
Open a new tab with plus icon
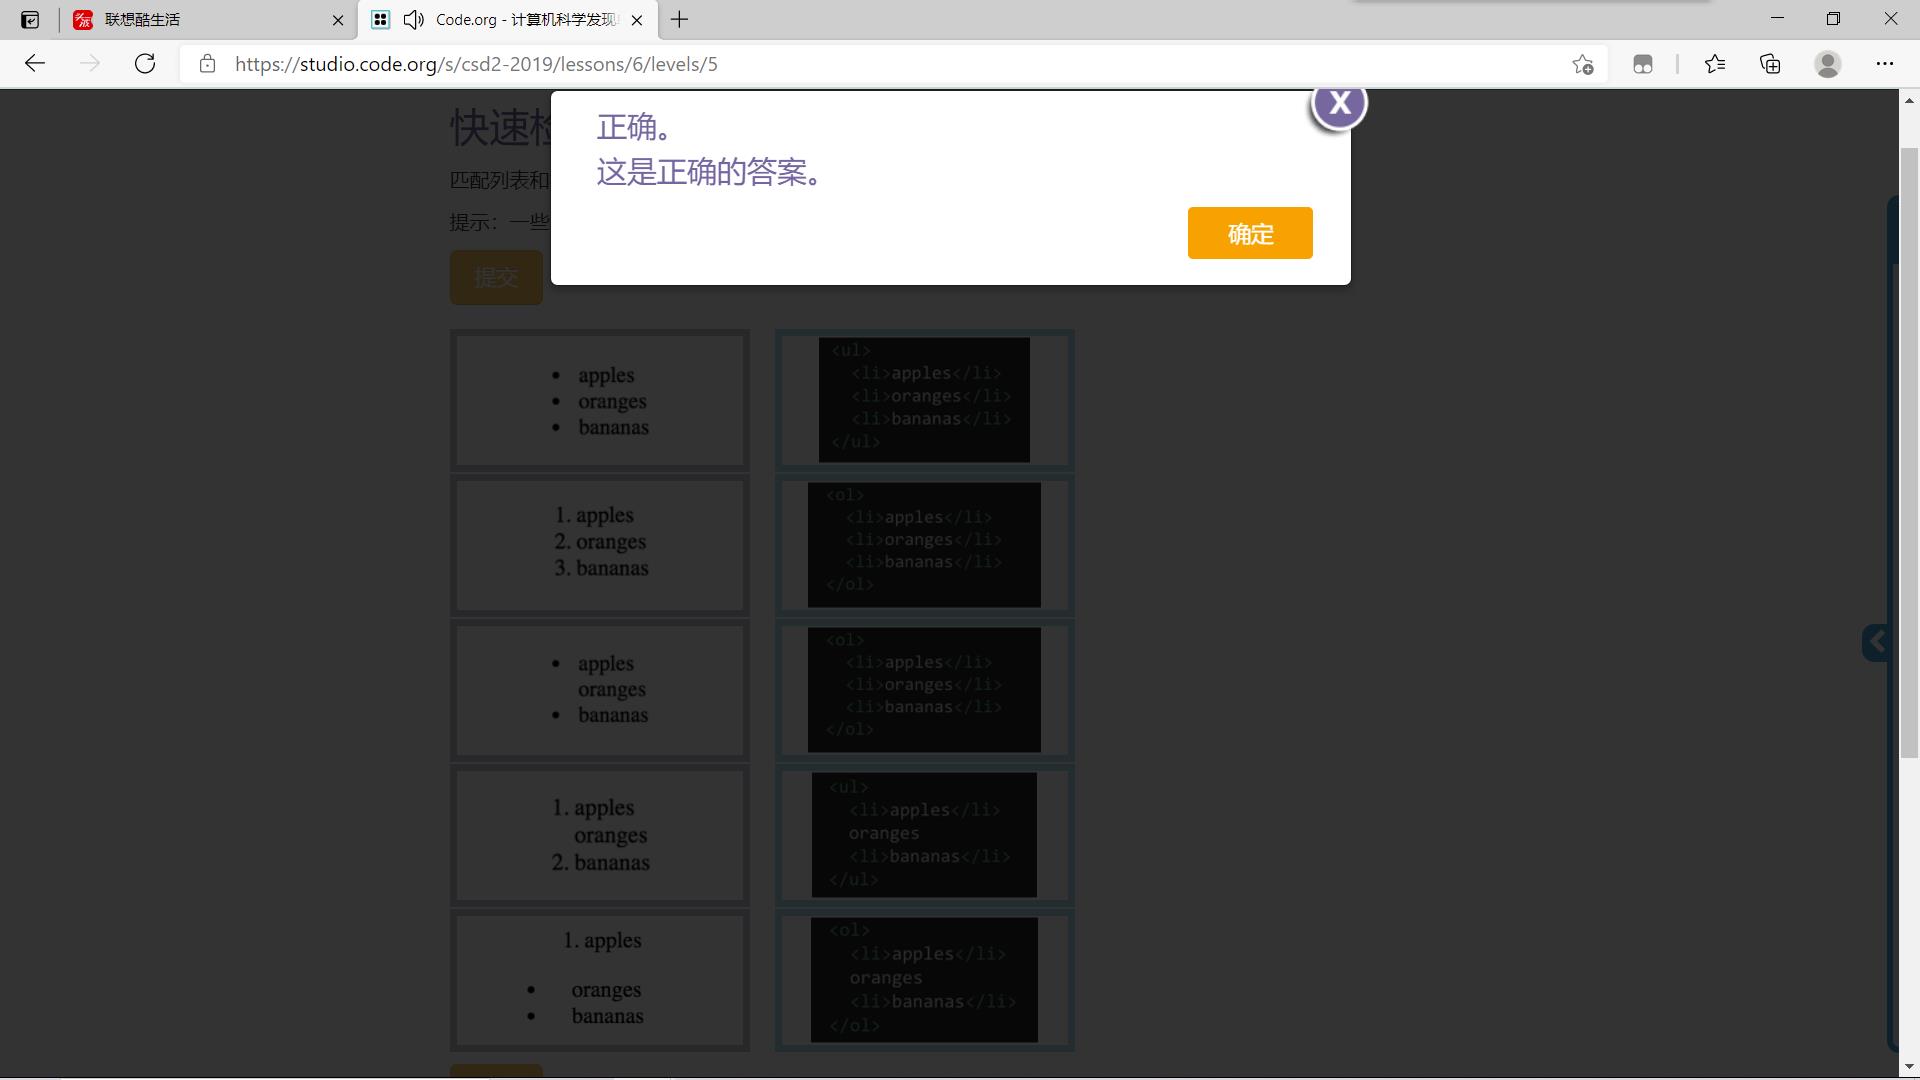[680, 19]
